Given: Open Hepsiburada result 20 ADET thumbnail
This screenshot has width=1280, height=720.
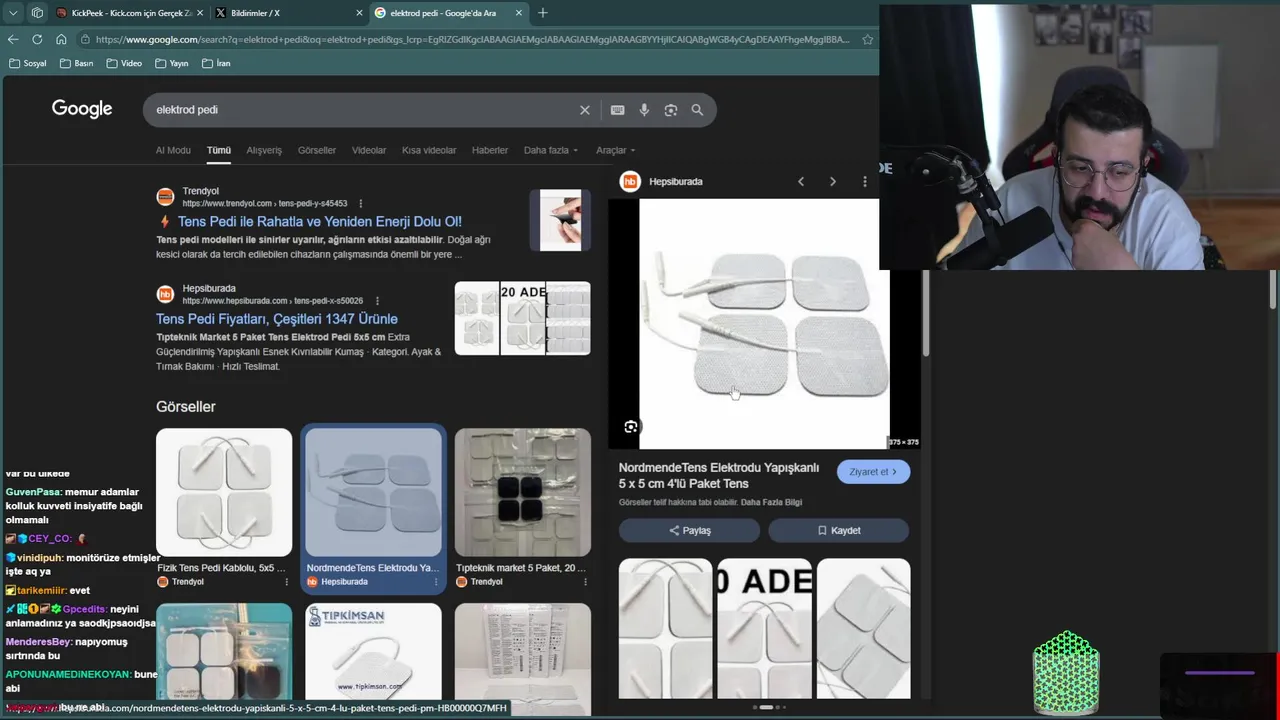Looking at the screenshot, I should [523, 318].
